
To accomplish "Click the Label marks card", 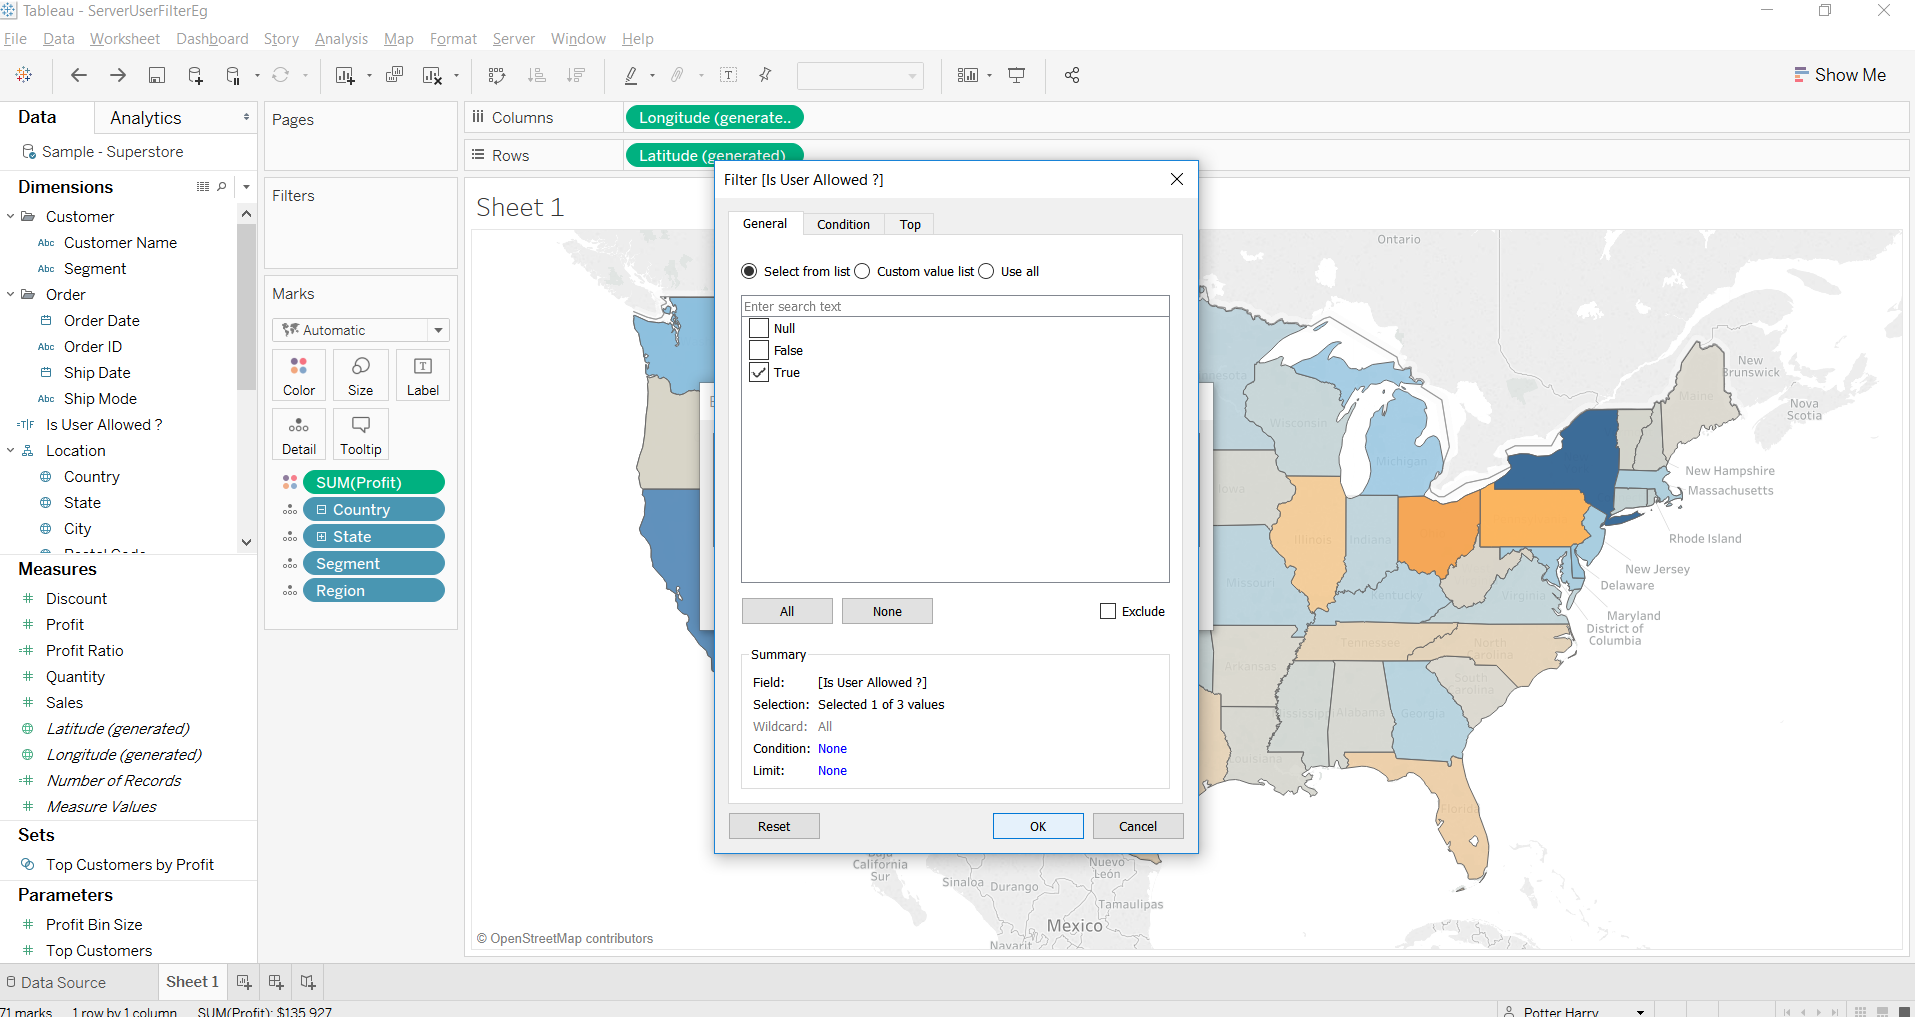I will pos(423,376).
